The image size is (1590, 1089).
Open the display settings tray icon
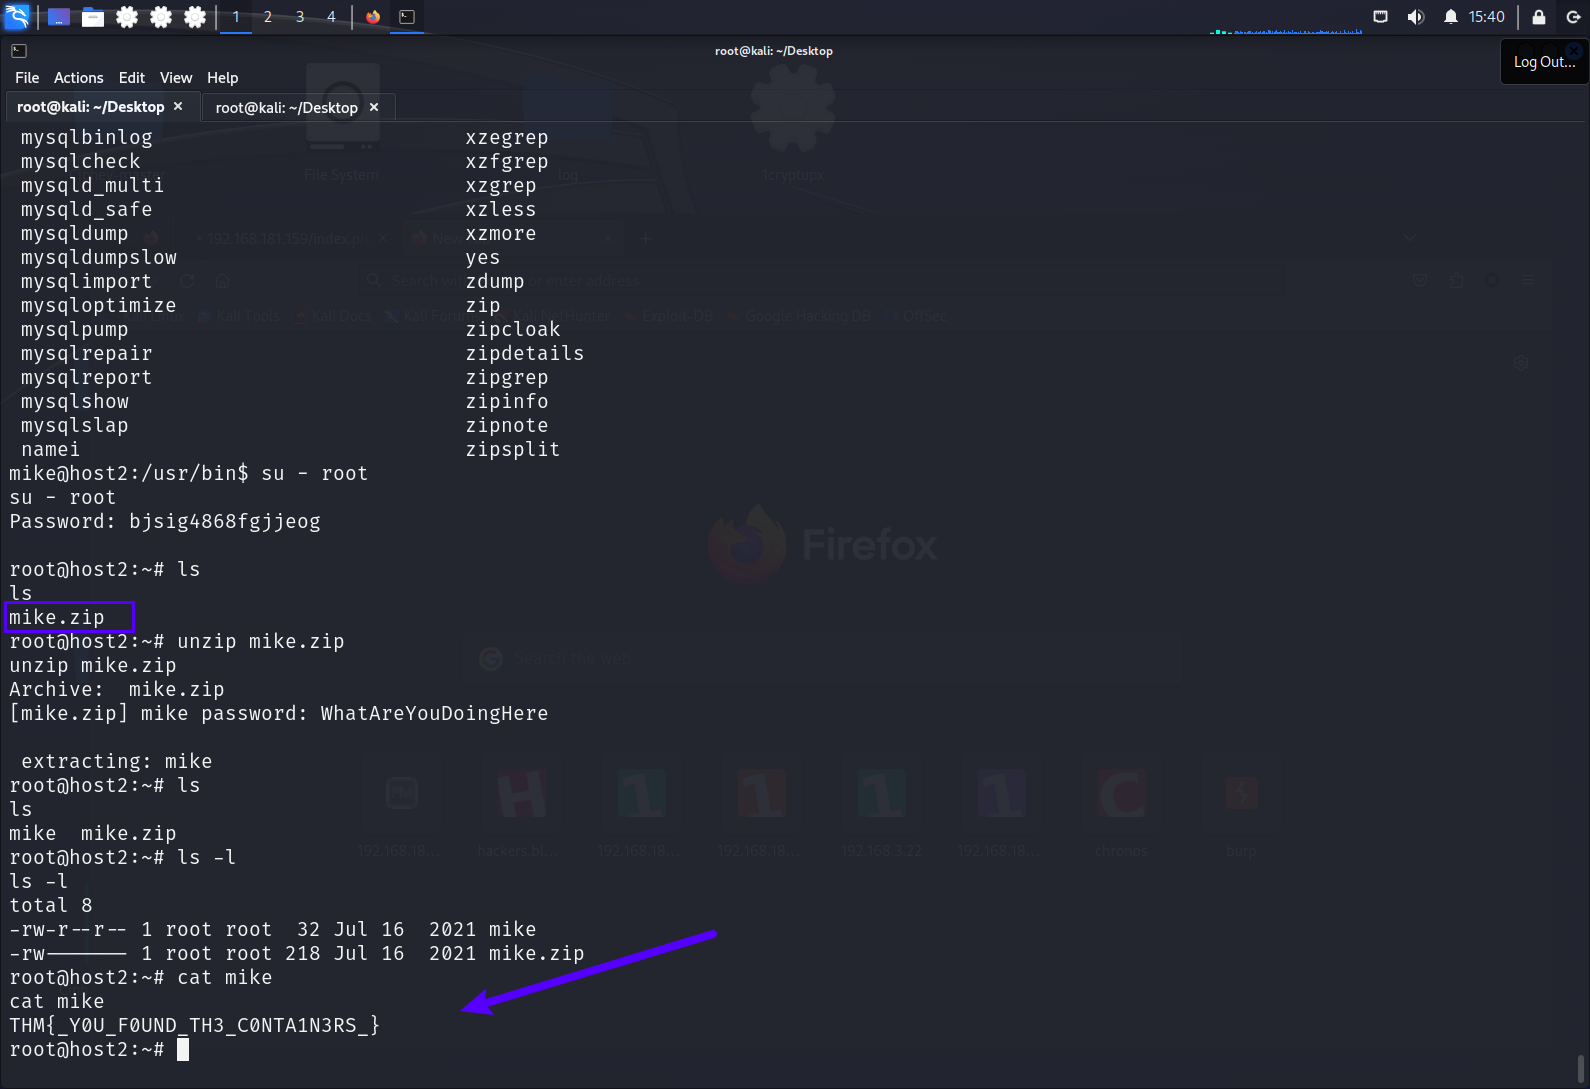pyautogui.click(x=1381, y=17)
